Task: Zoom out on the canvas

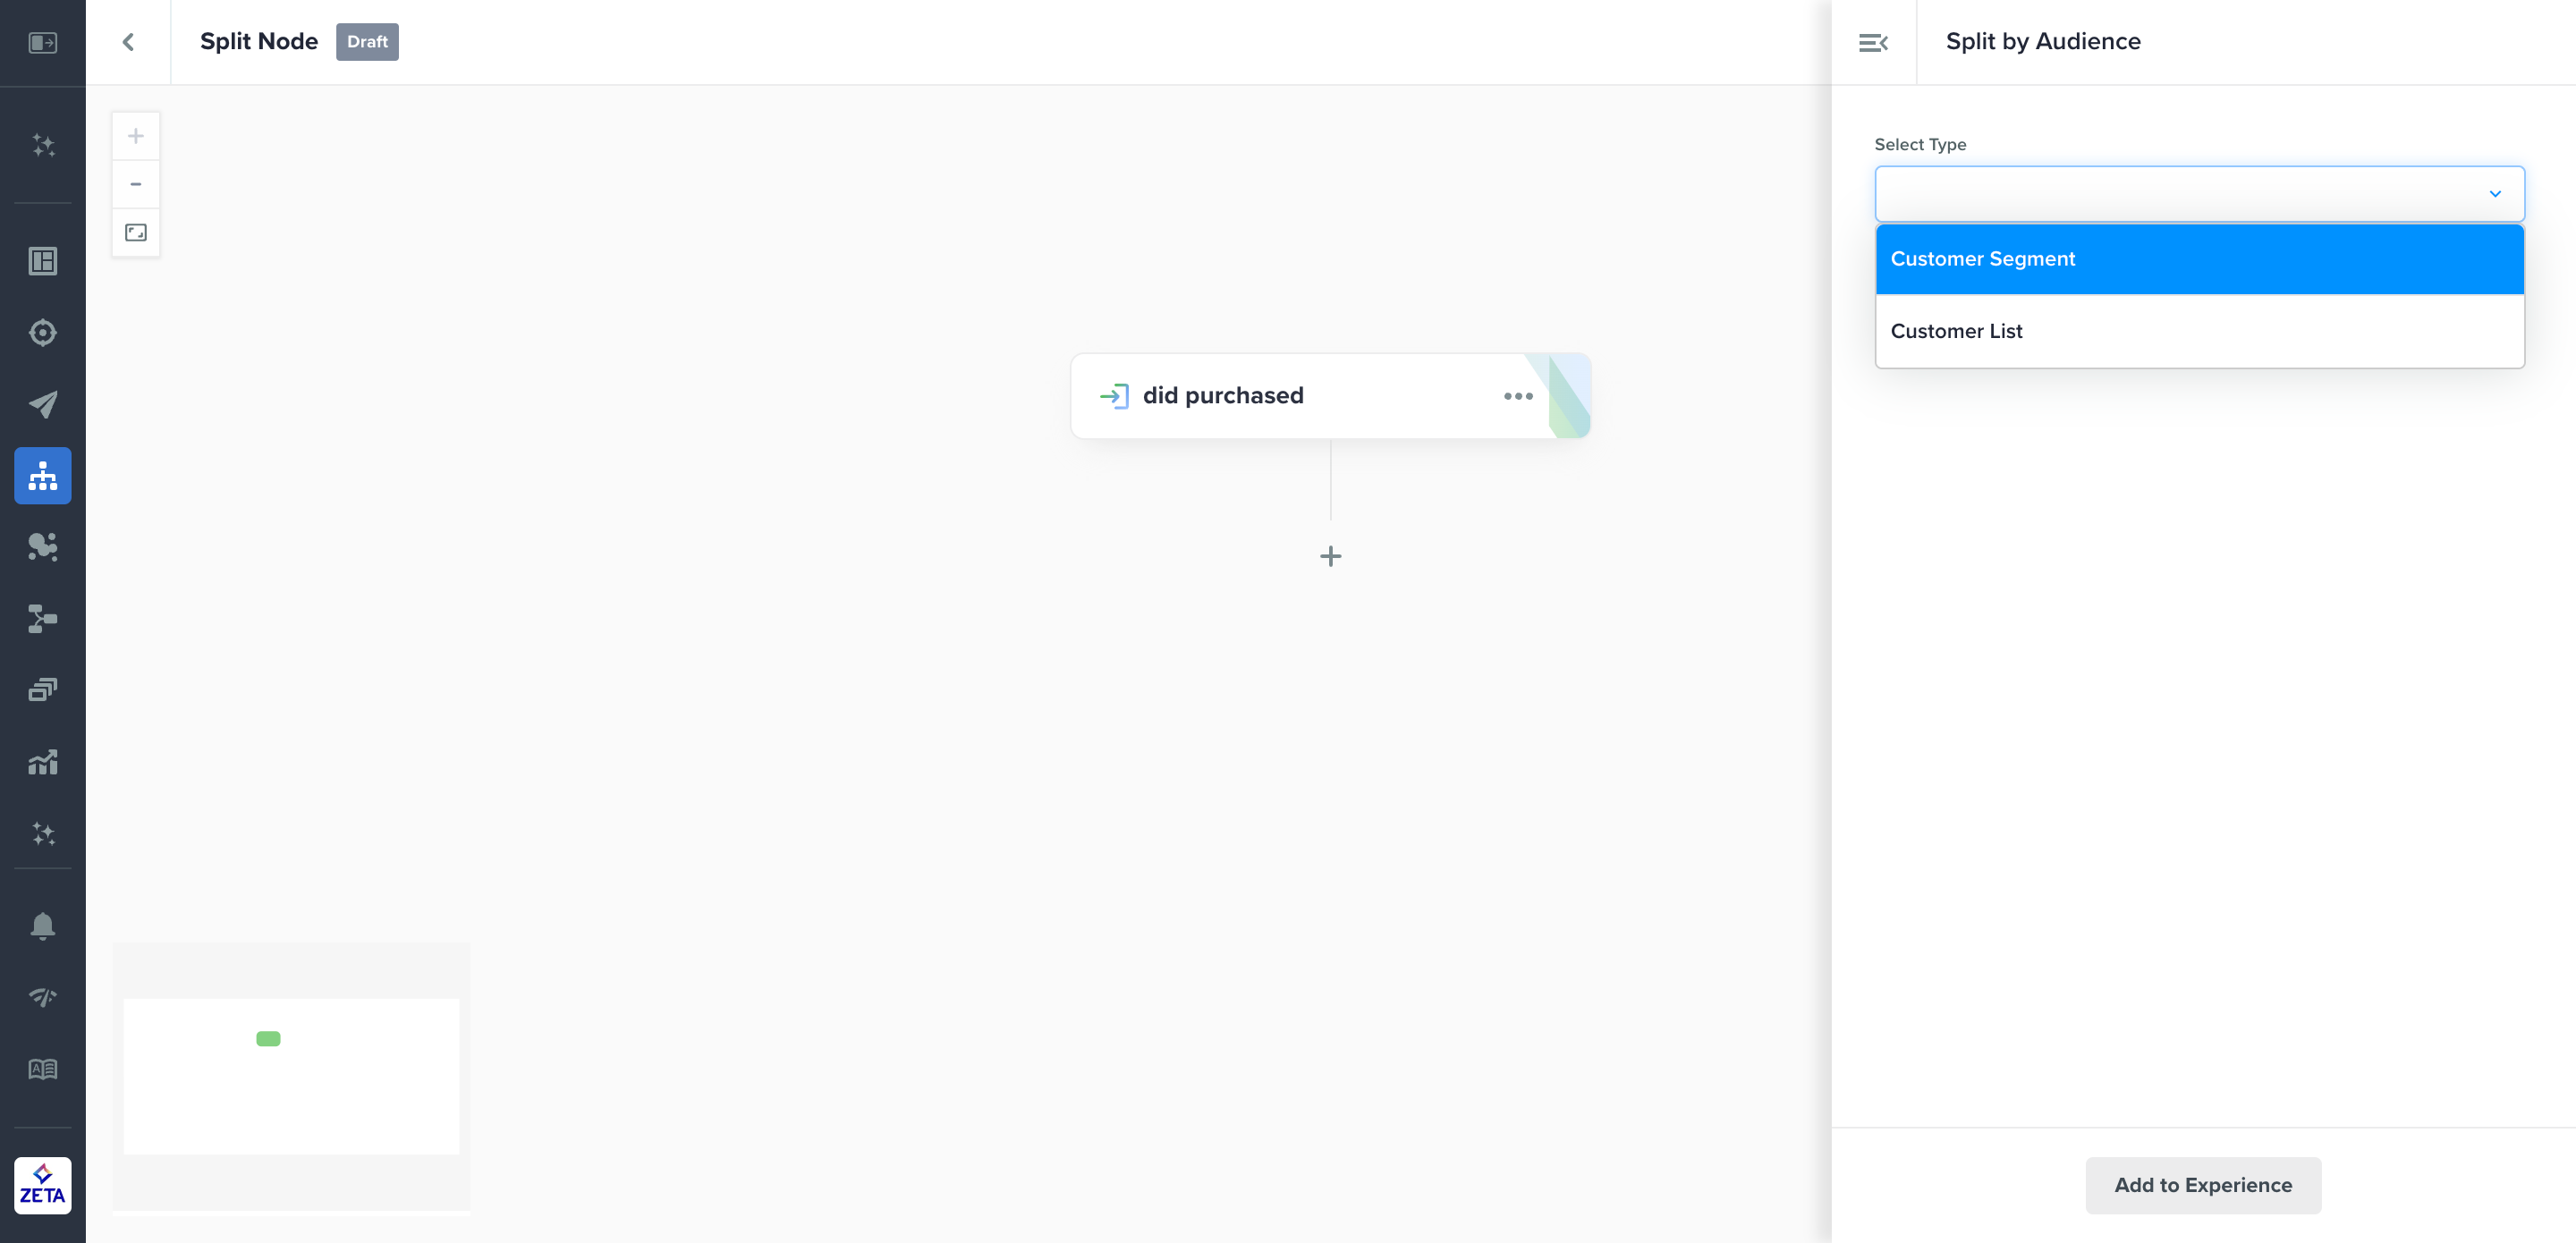Action: click(136, 184)
